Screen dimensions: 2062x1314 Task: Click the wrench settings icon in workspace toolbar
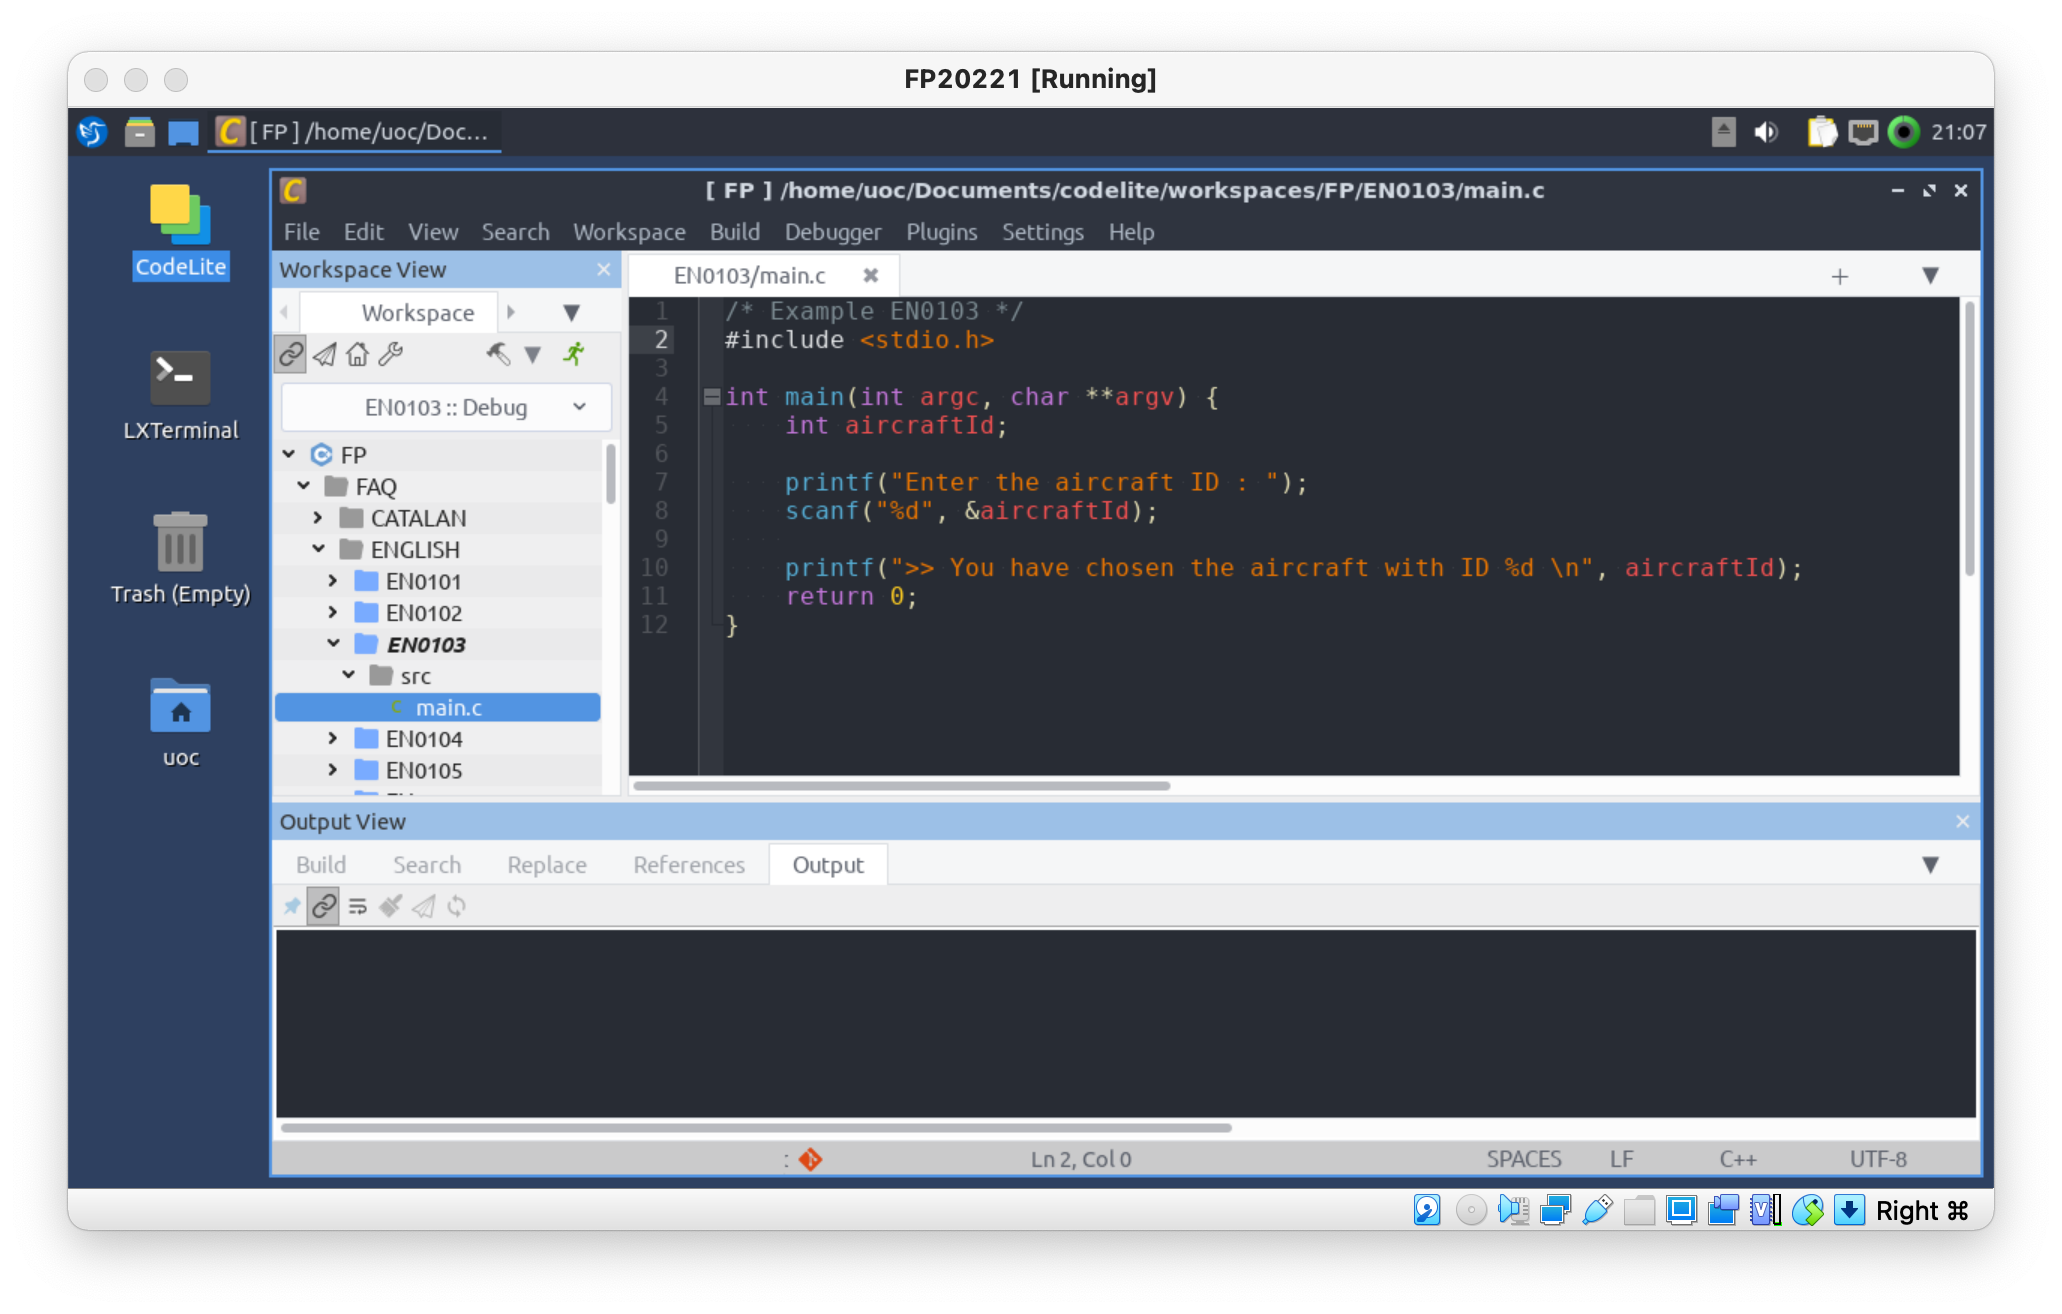[391, 354]
